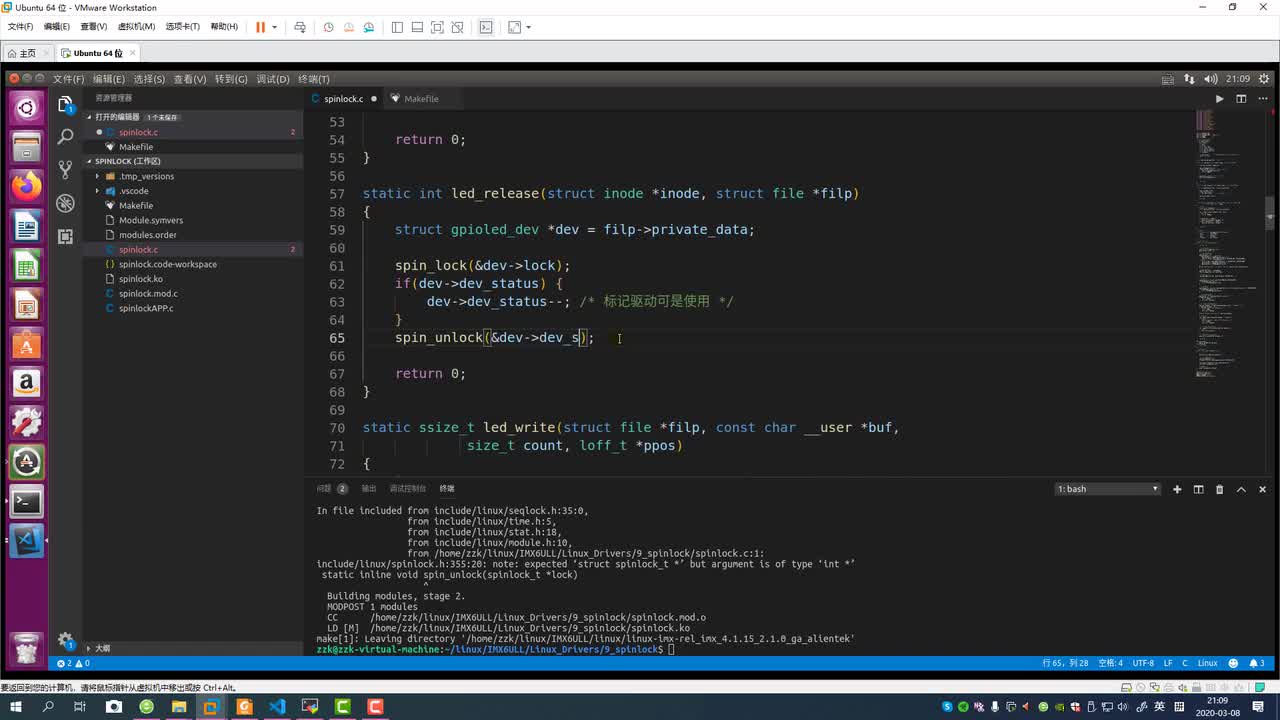The image size is (1280, 720).
Task: Change indentation via 空格: 4 status item
Action: [x=1111, y=663]
